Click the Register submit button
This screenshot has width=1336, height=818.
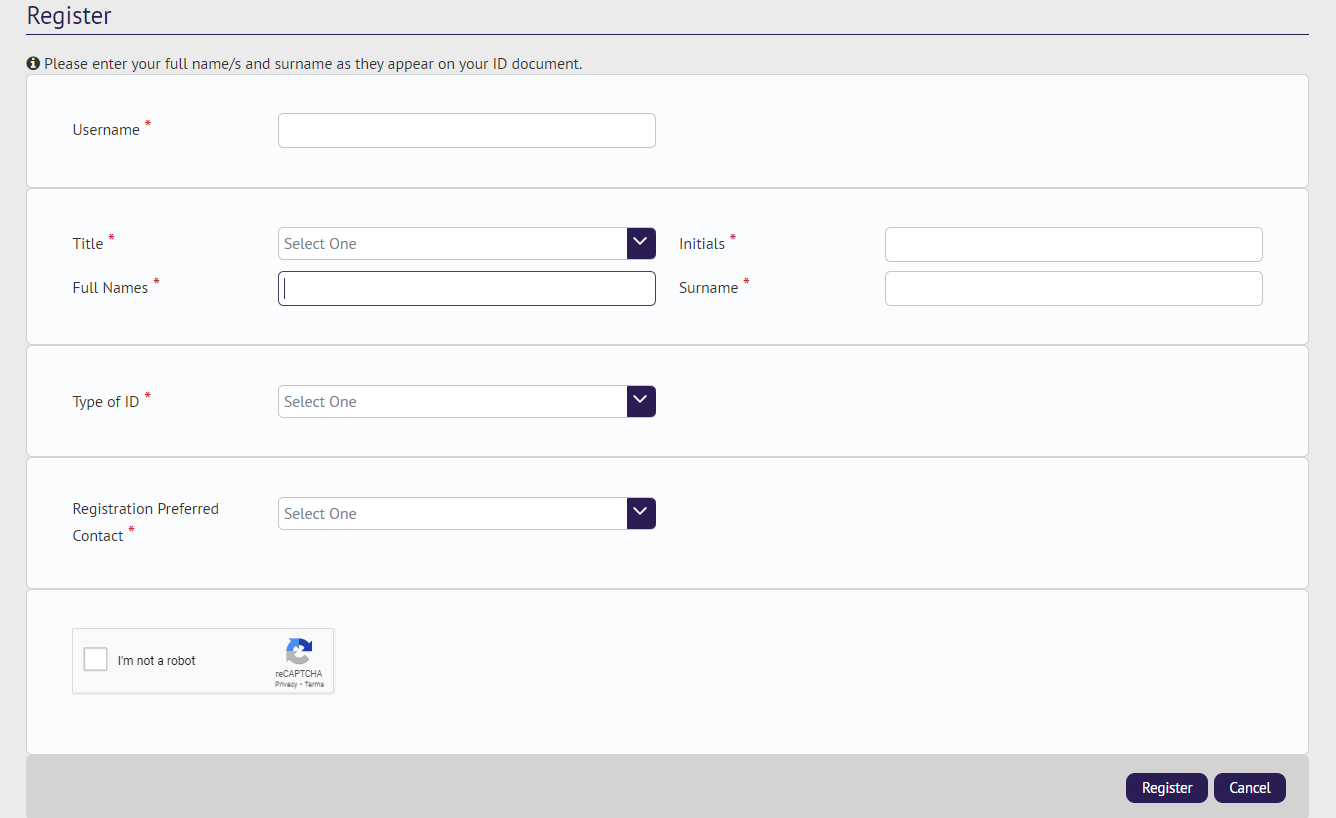coord(1166,788)
